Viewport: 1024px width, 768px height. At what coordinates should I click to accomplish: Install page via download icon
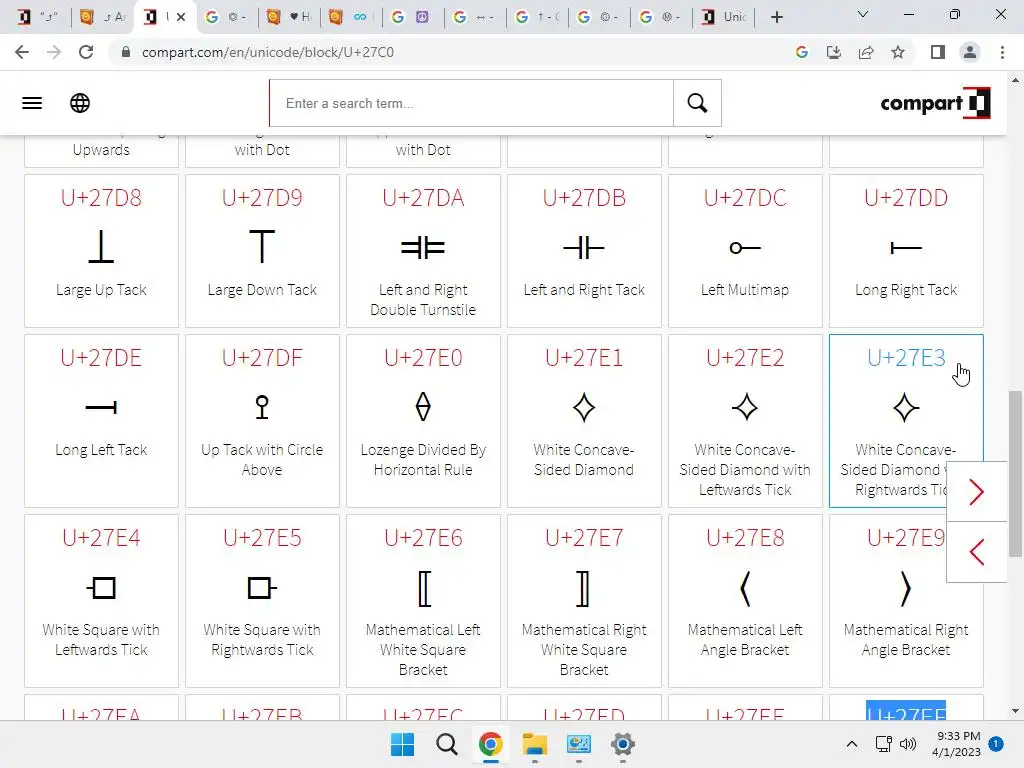tap(834, 52)
